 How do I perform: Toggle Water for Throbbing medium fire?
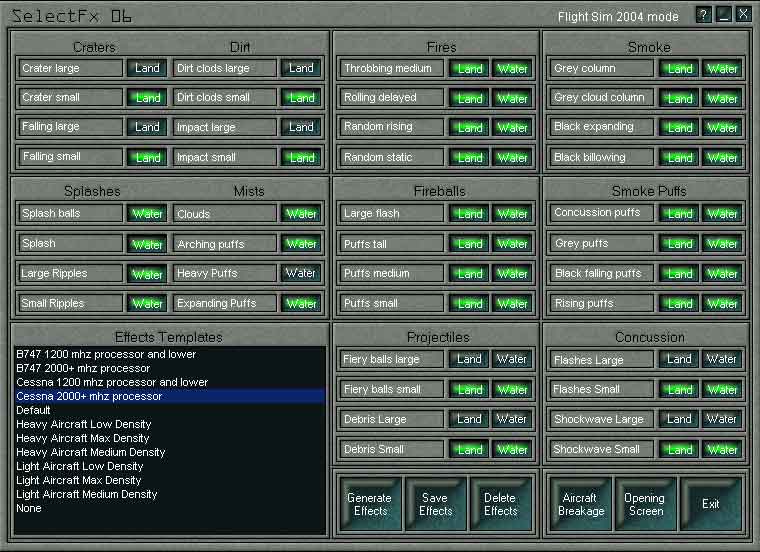click(512, 68)
